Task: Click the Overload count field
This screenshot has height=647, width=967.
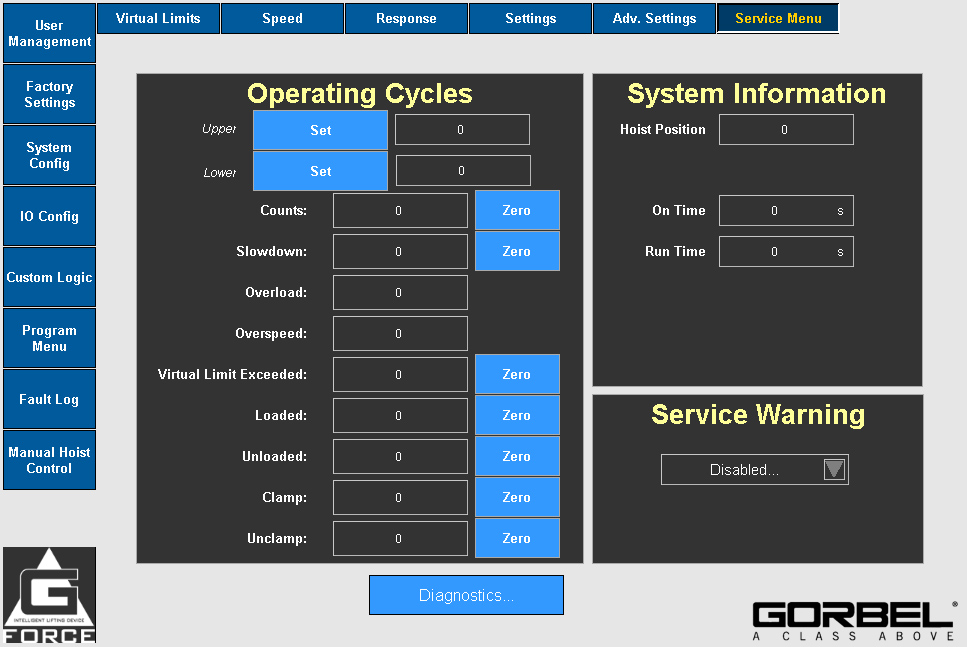Action: tap(399, 293)
